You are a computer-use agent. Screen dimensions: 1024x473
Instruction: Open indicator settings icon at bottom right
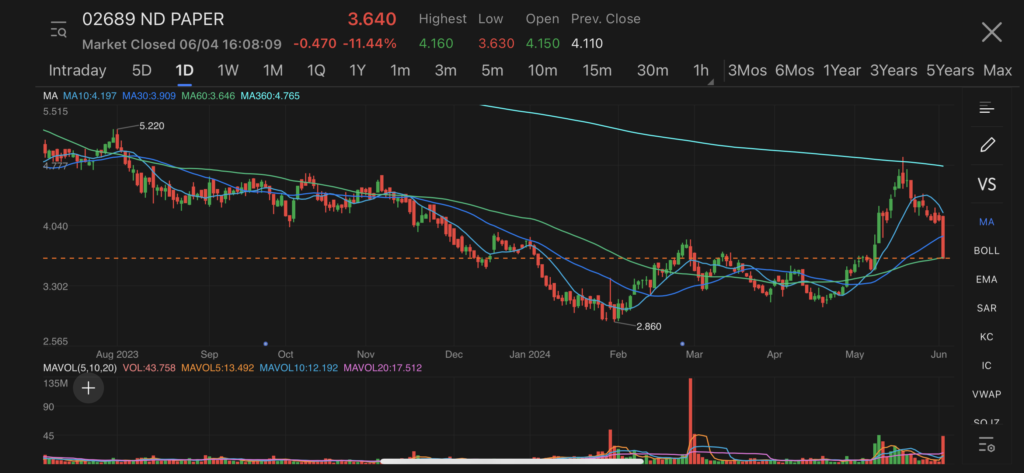[x=987, y=445]
